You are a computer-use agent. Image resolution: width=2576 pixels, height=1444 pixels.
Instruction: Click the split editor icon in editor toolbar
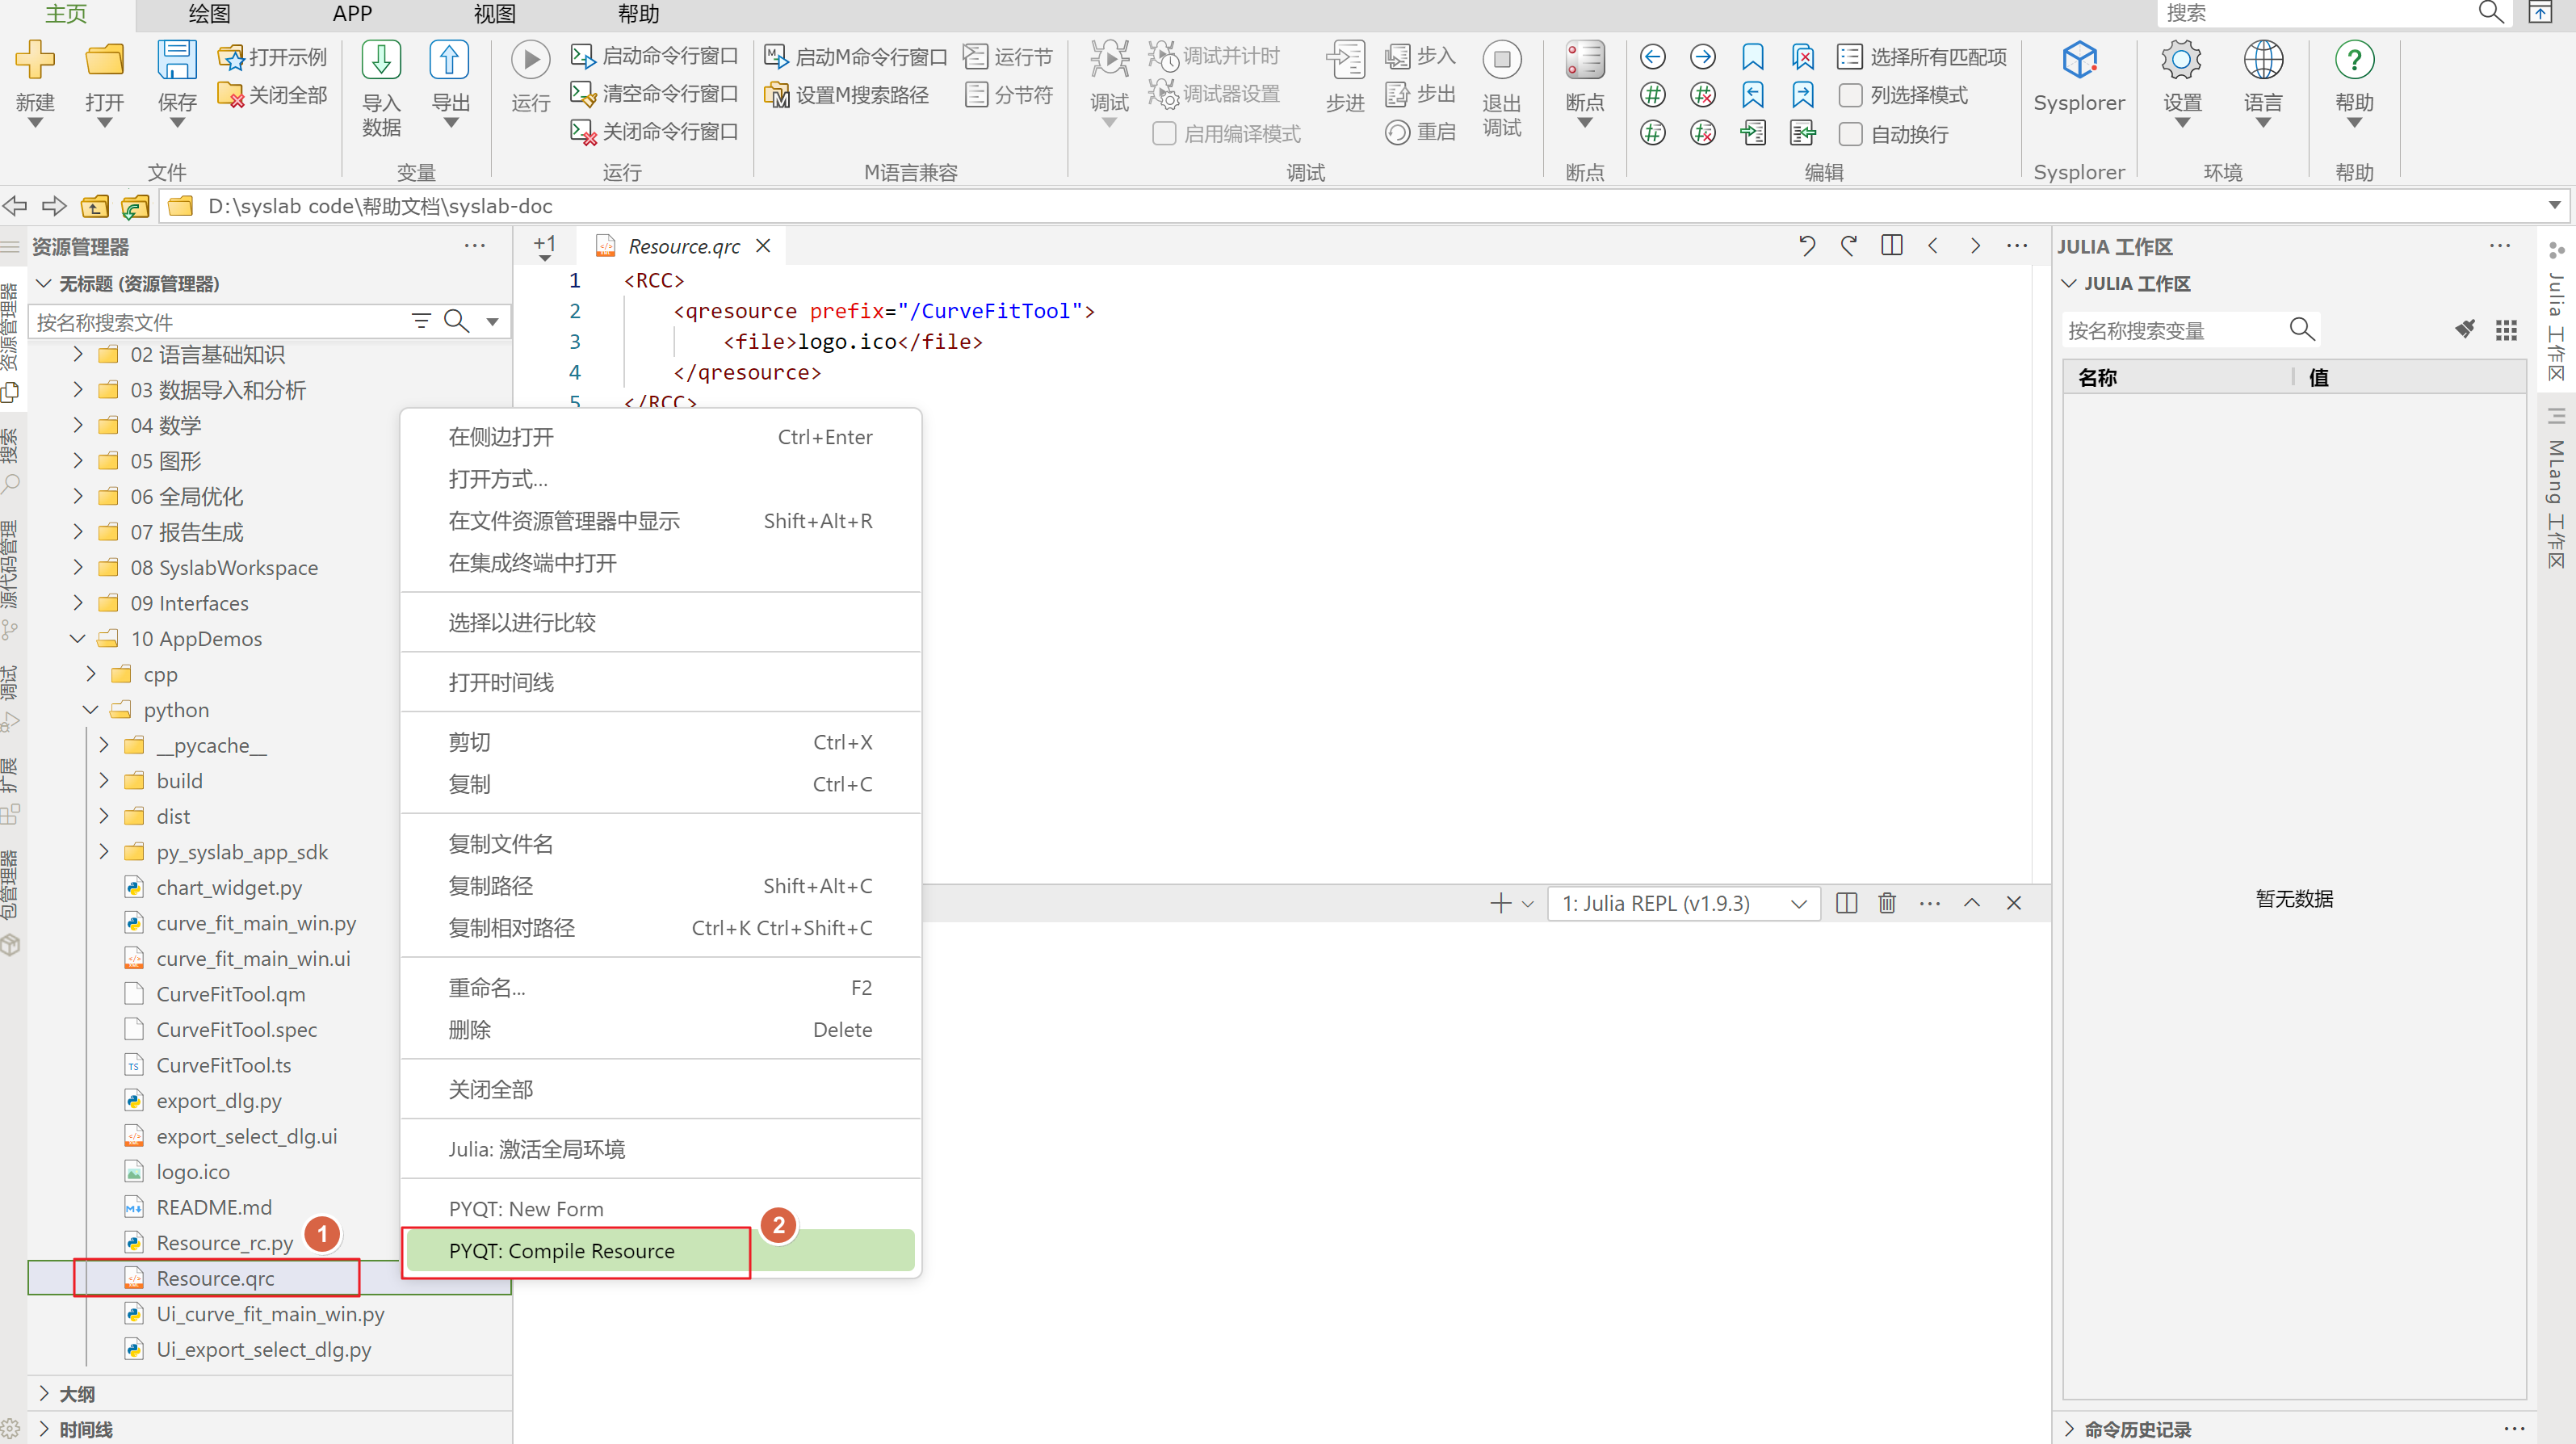[x=1891, y=246]
